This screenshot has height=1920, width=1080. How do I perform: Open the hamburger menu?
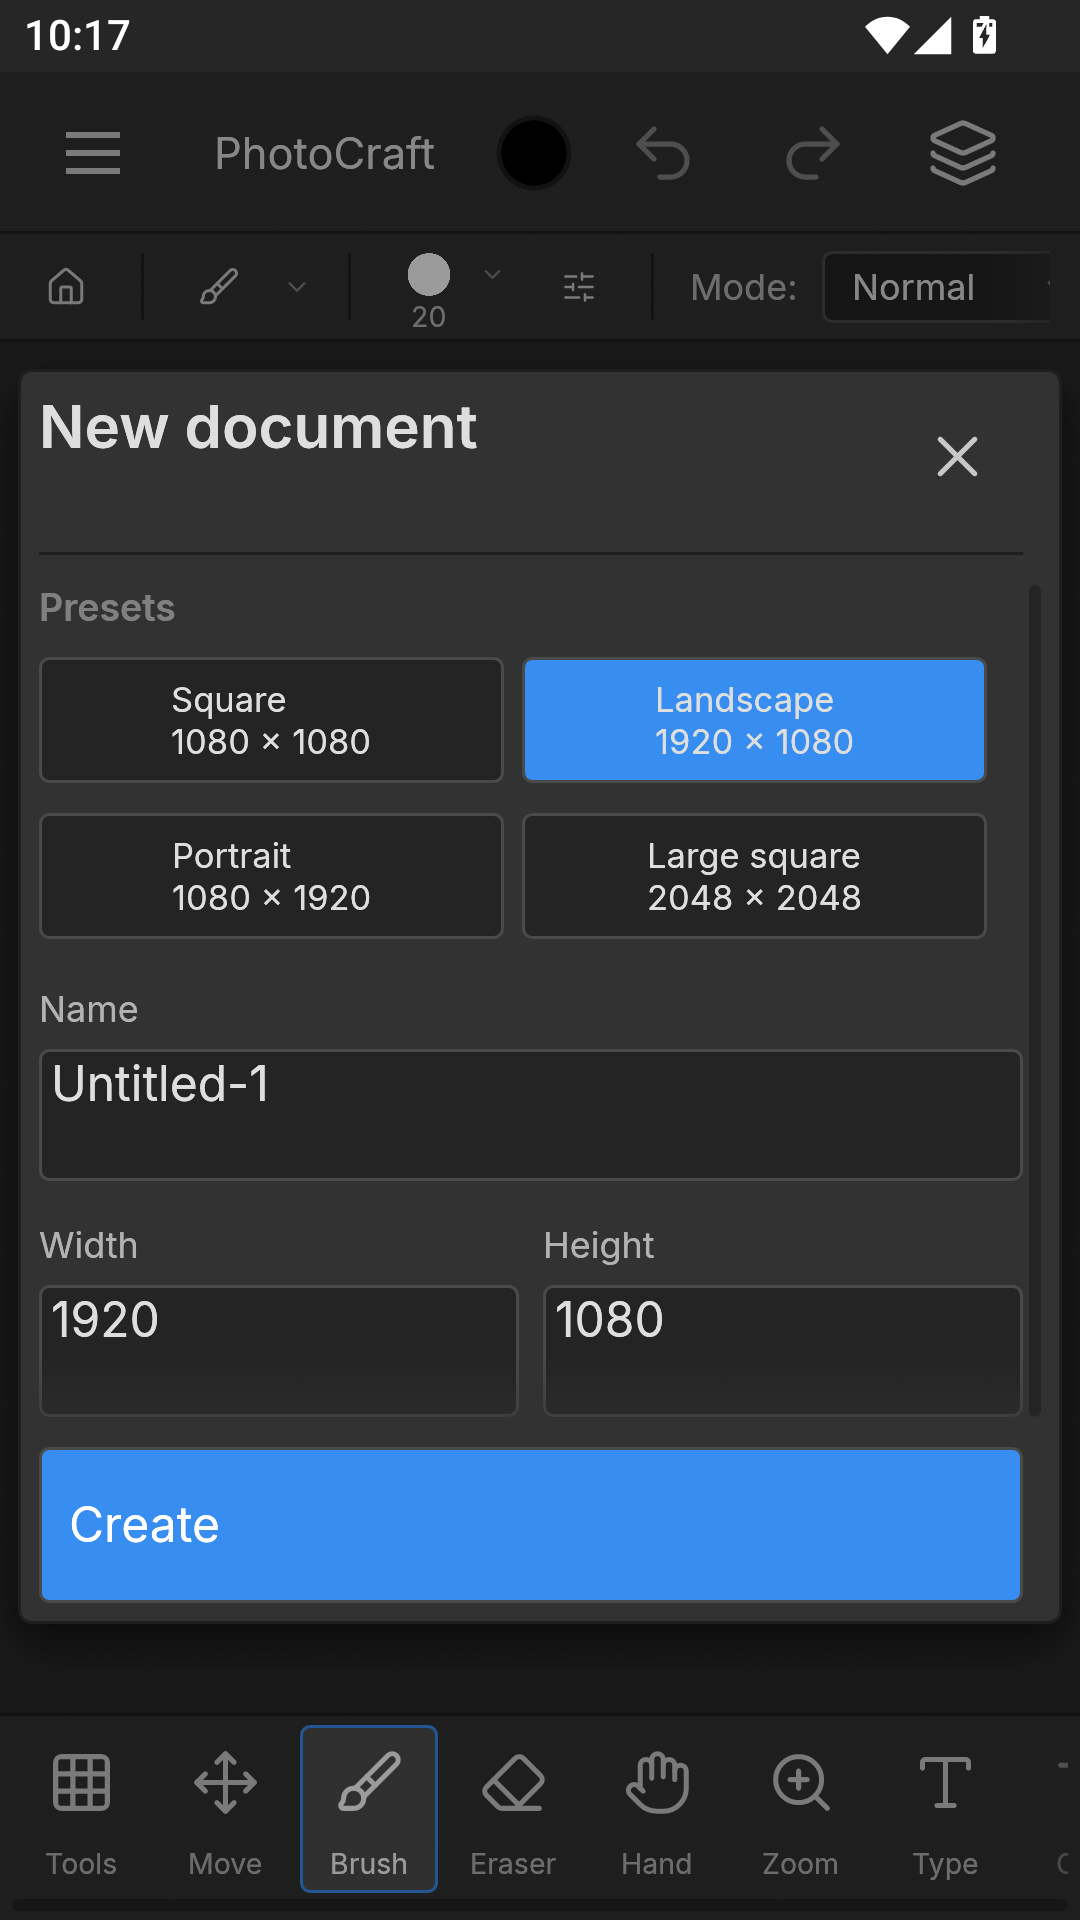93,153
